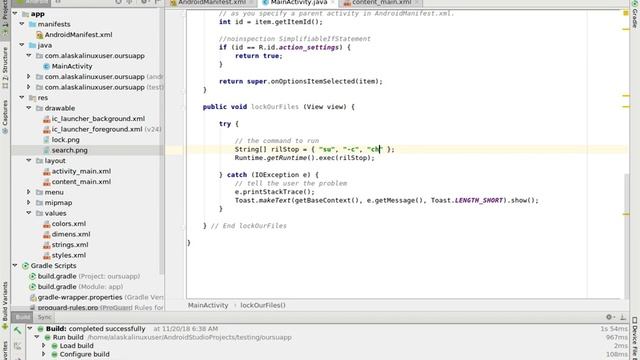
Task: Open styles.xml file
Action: tap(69, 256)
